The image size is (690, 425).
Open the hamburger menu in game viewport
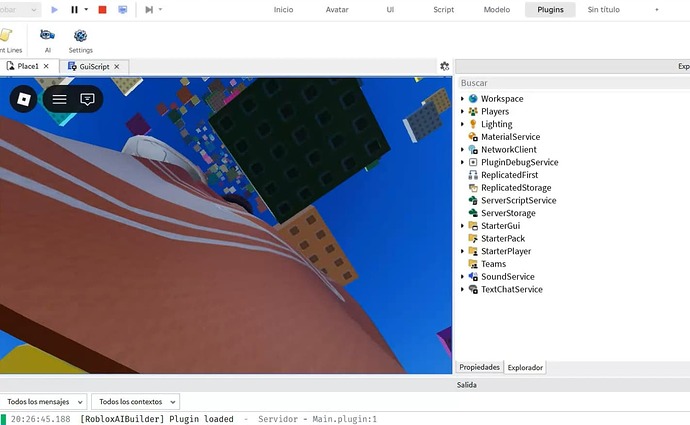tap(59, 99)
